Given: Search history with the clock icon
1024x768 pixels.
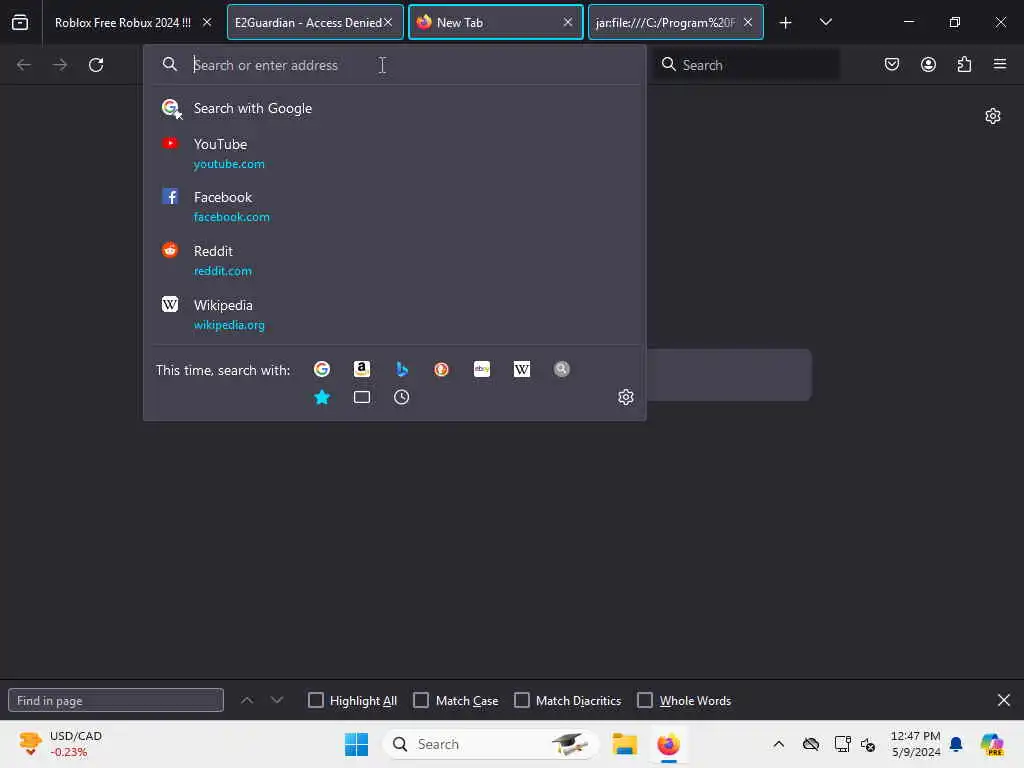Looking at the screenshot, I should click(x=402, y=397).
